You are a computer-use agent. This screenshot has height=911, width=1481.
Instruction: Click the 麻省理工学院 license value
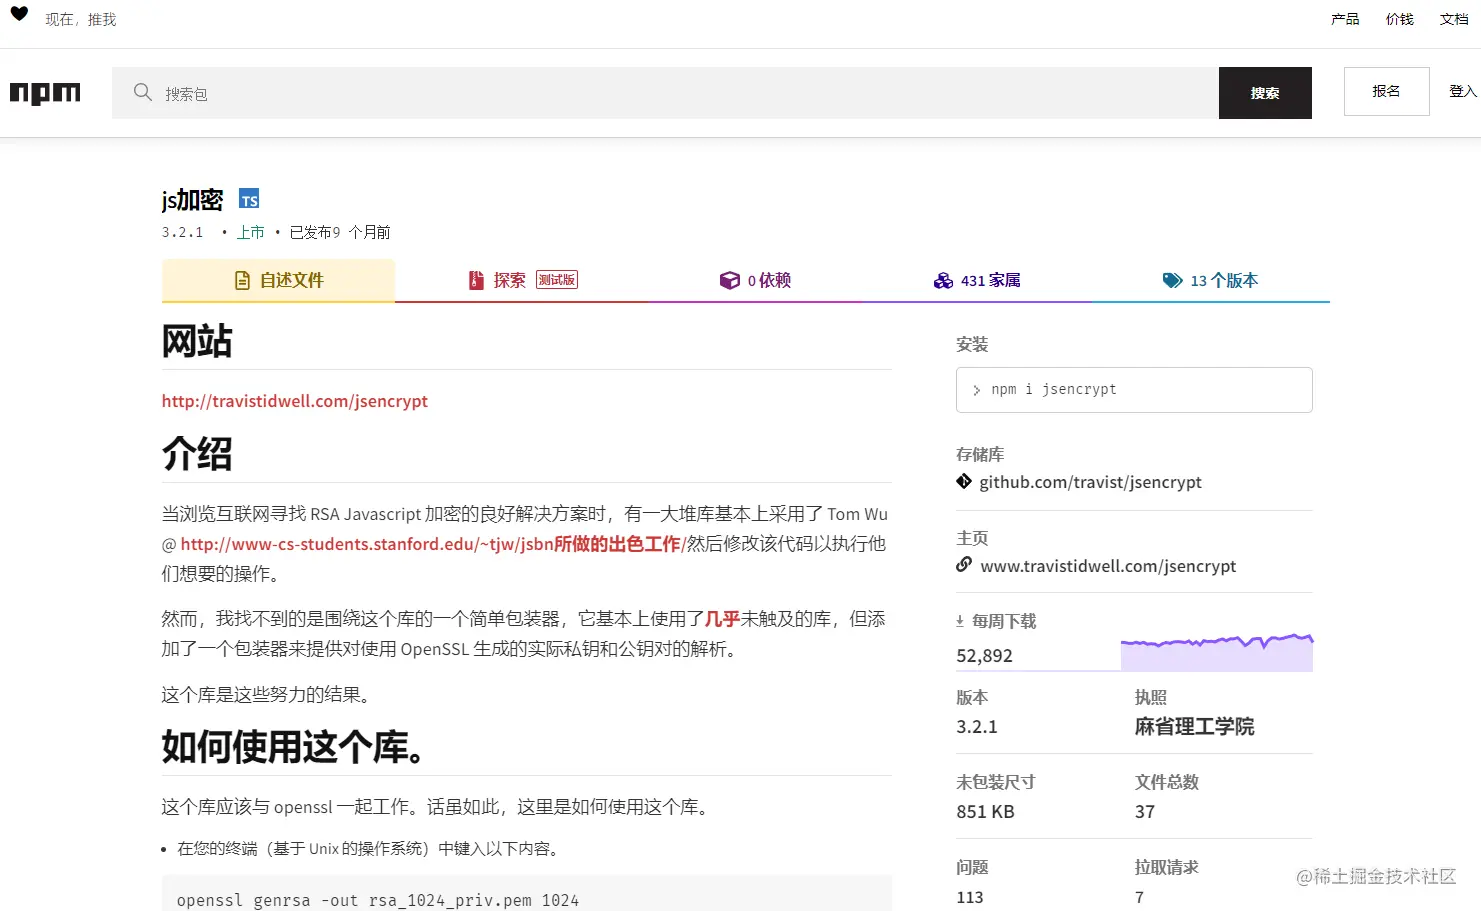tap(1194, 727)
